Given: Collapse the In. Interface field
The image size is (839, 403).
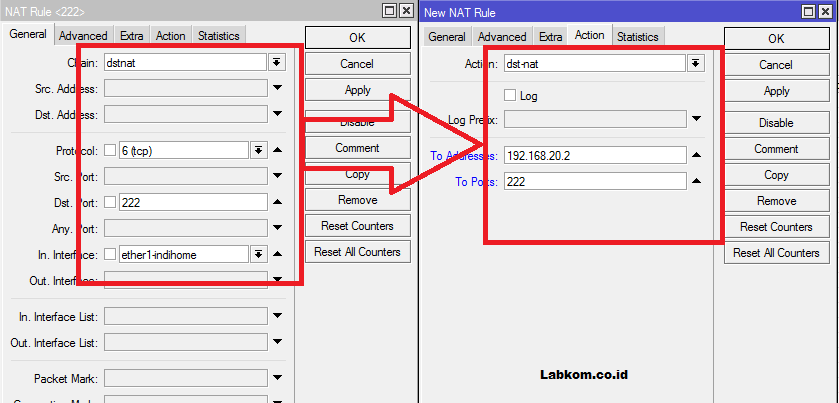Looking at the screenshot, I should click(x=277, y=254).
